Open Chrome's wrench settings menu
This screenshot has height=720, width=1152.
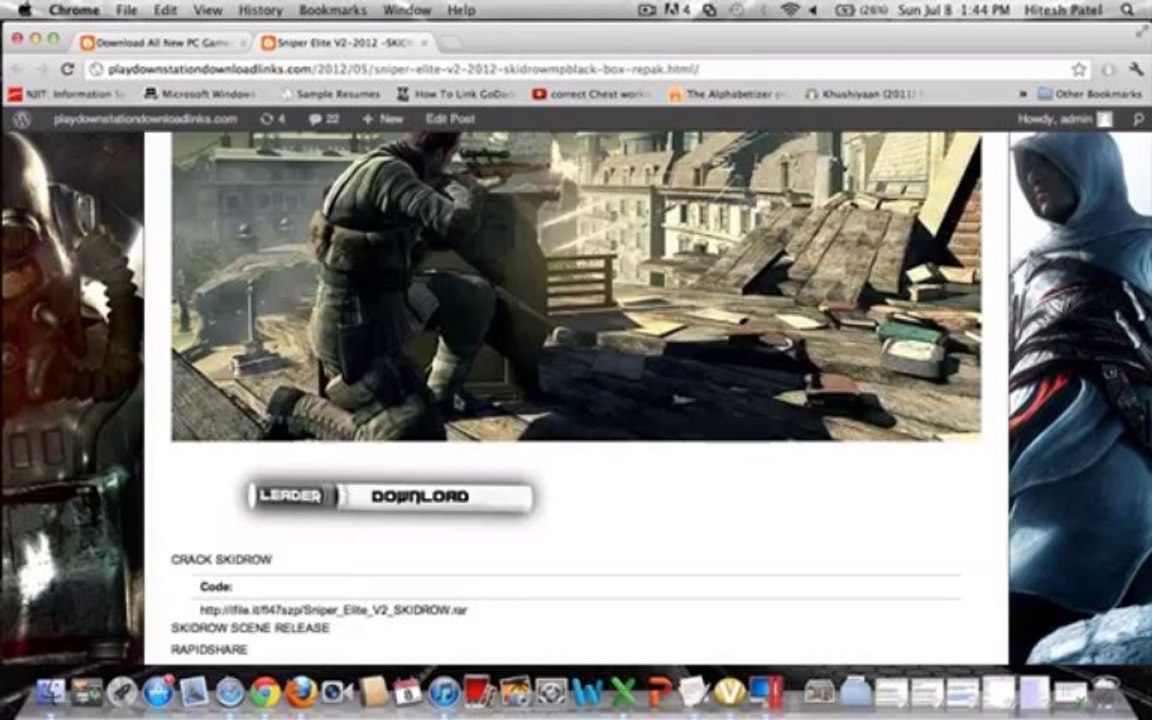[1136, 69]
